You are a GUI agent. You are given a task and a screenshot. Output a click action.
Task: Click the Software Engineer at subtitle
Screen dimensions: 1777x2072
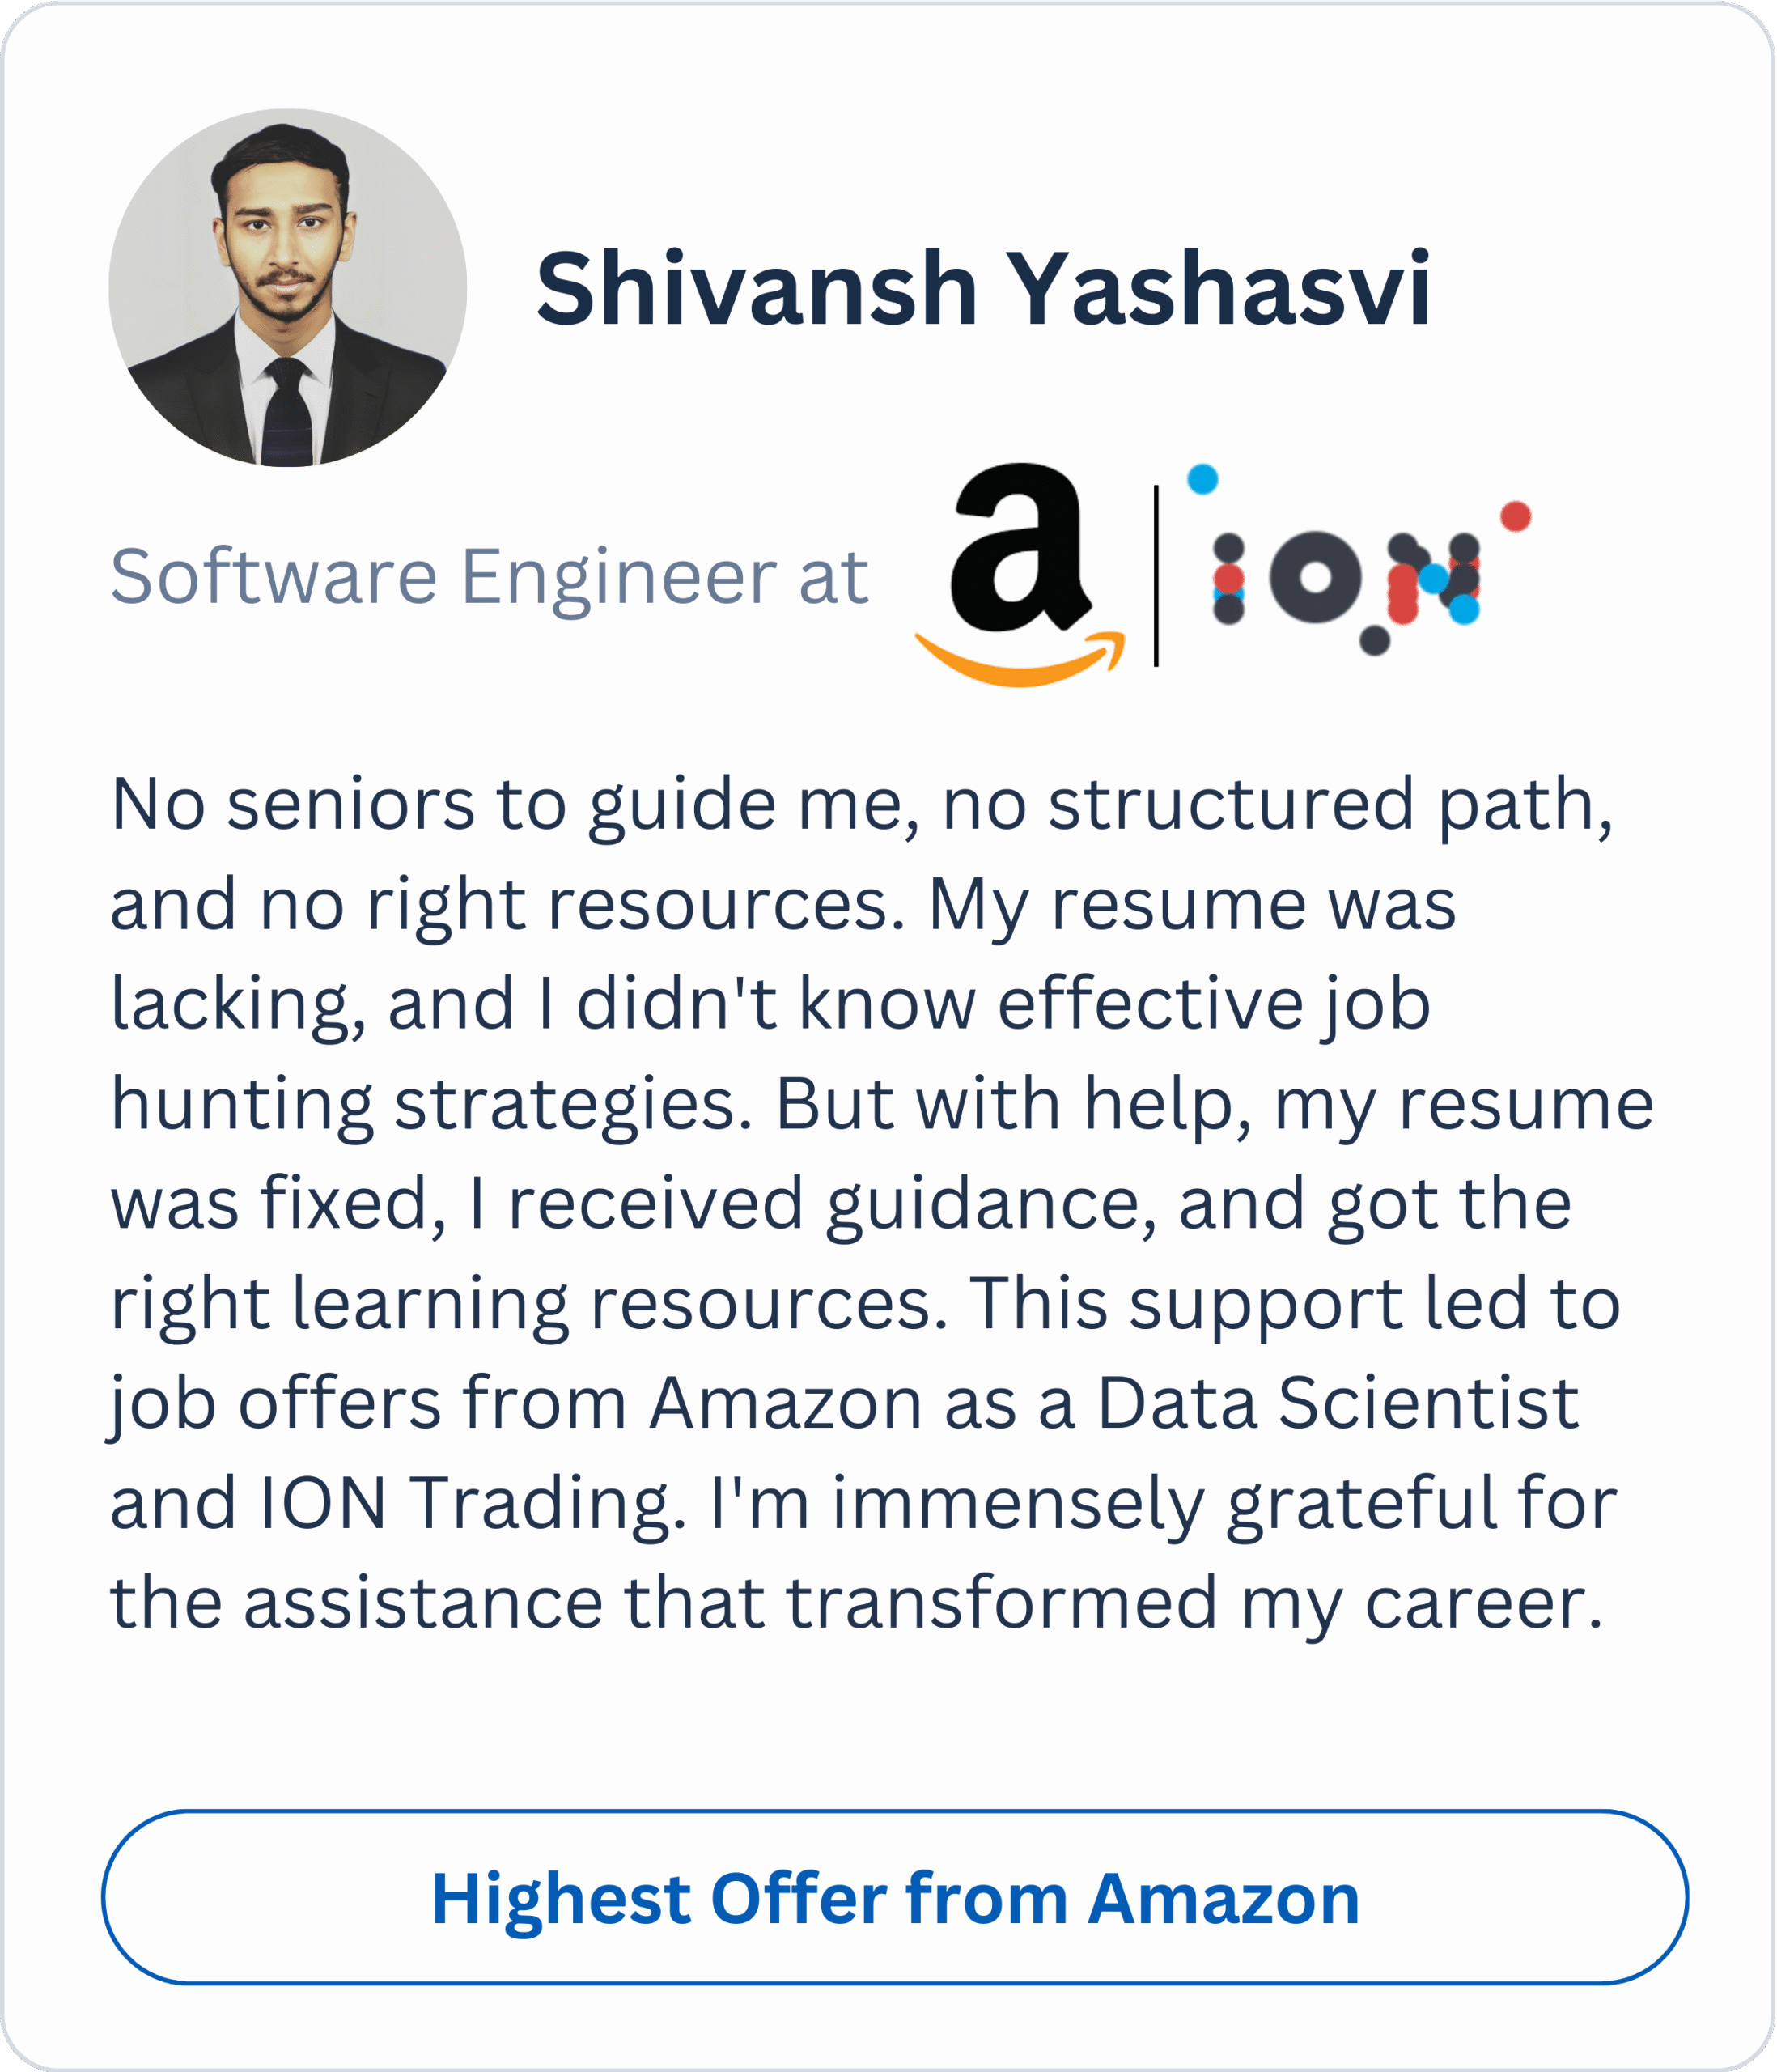click(x=489, y=577)
